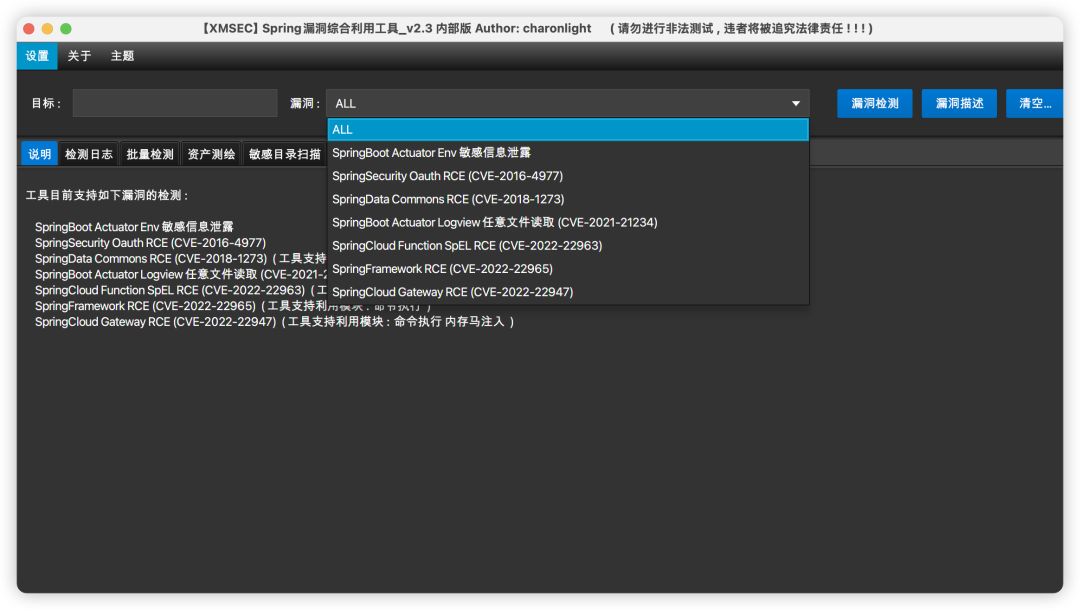The height and width of the screenshot is (610, 1080).
Task: Click the 漏洞检测 button
Action: tap(875, 103)
